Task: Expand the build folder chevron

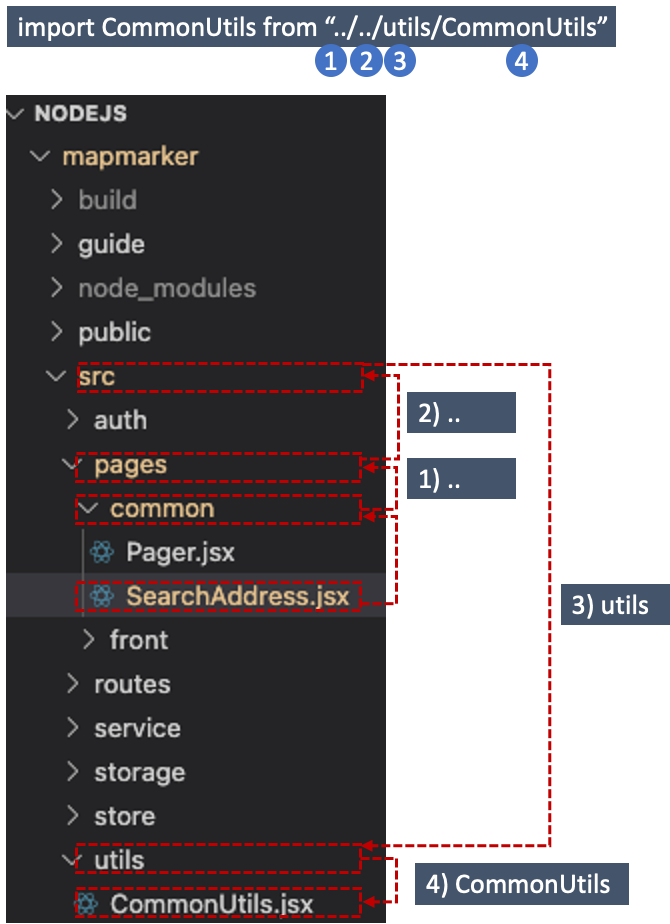Action: 57,200
